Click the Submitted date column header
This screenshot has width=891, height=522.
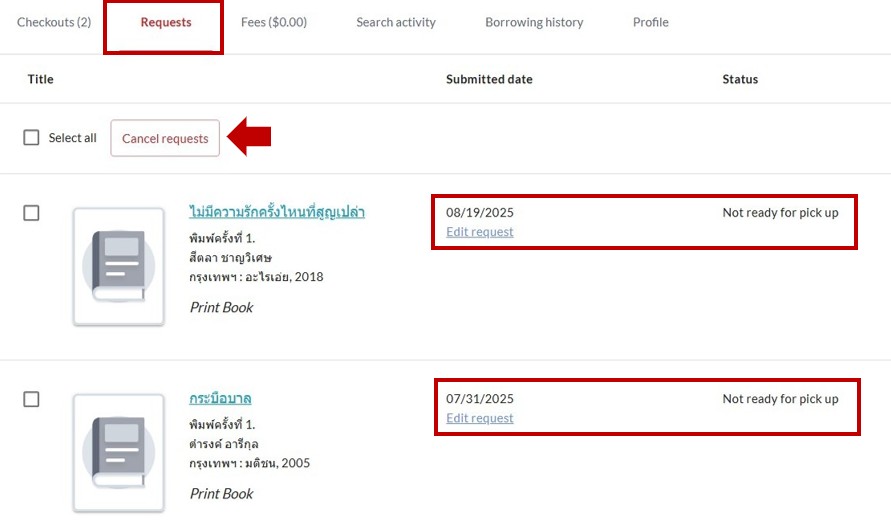pyautogui.click(x=489, y=79)
